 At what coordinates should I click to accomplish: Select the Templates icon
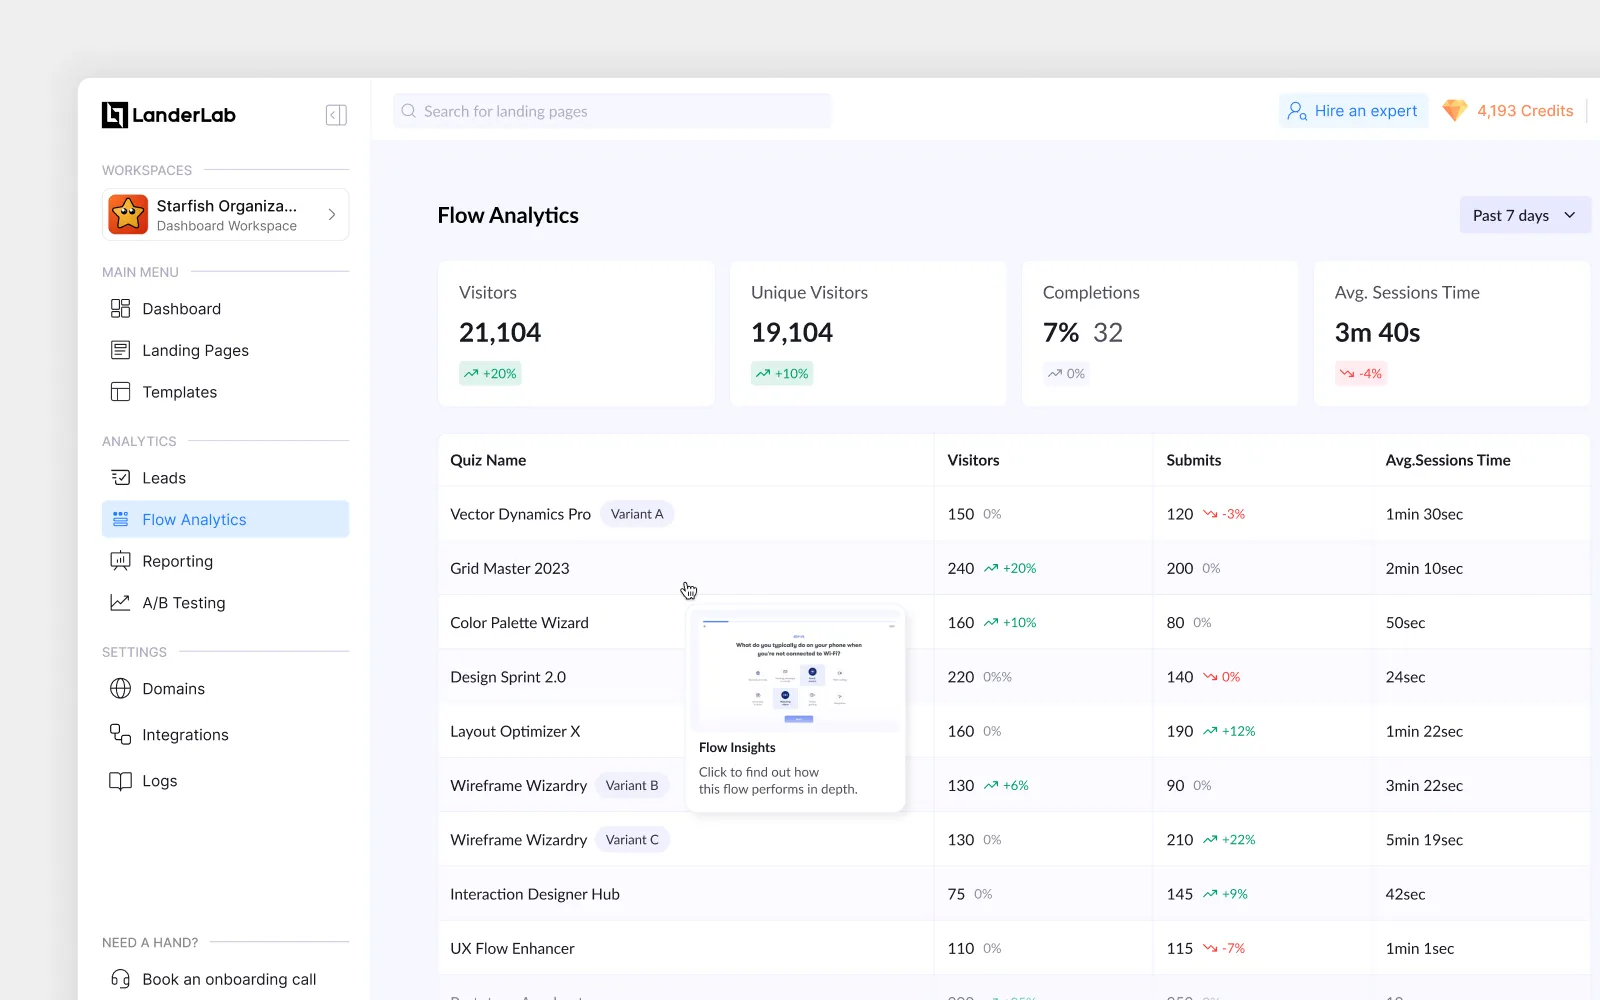coord(120,391)
